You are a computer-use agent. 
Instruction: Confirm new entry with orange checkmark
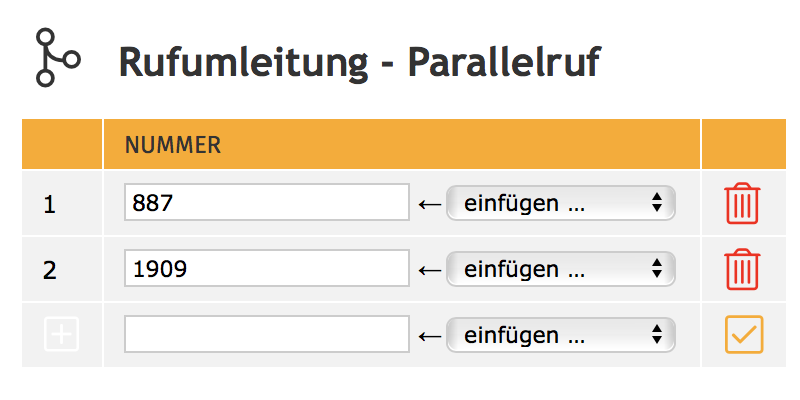[743, 335]
